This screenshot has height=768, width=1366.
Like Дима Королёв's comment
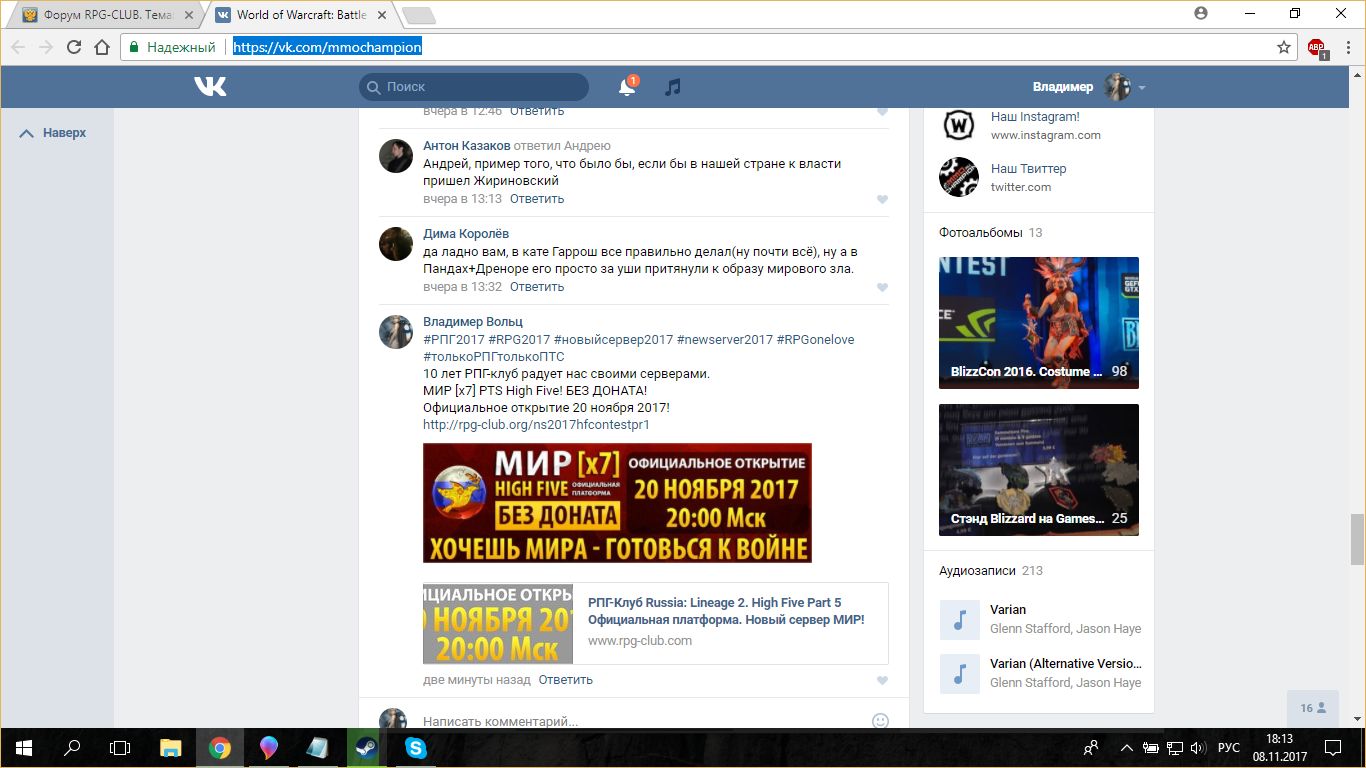(882, 287)
